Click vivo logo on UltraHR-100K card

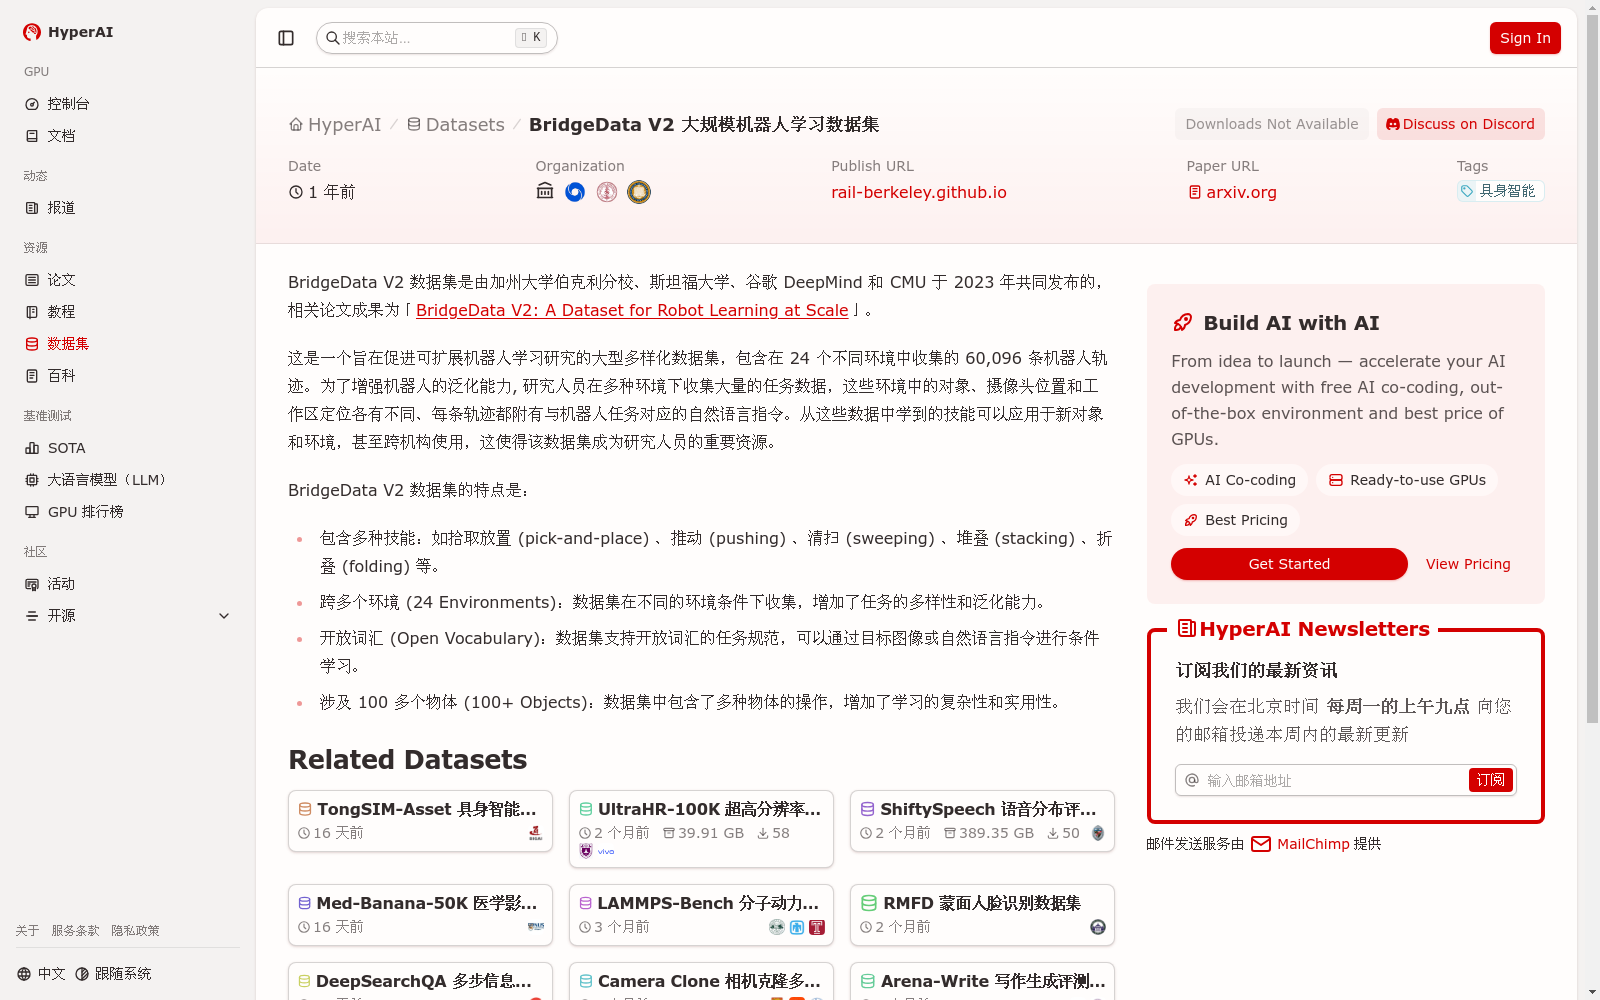tap(606, 852)
